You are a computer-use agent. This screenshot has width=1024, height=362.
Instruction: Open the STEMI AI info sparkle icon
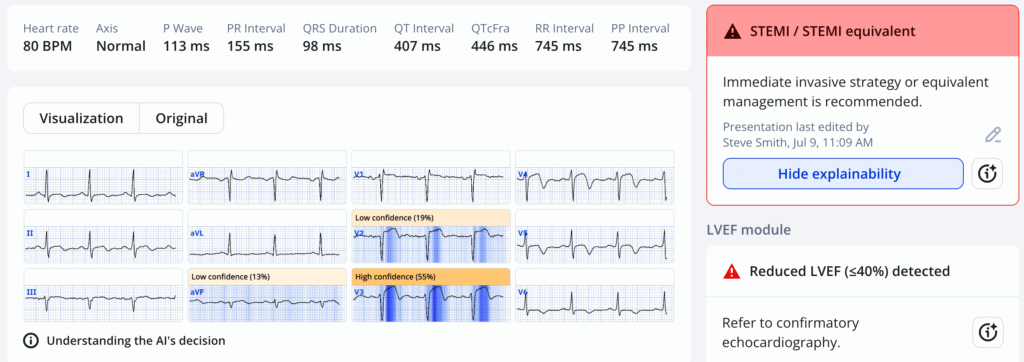click(987, 174)
